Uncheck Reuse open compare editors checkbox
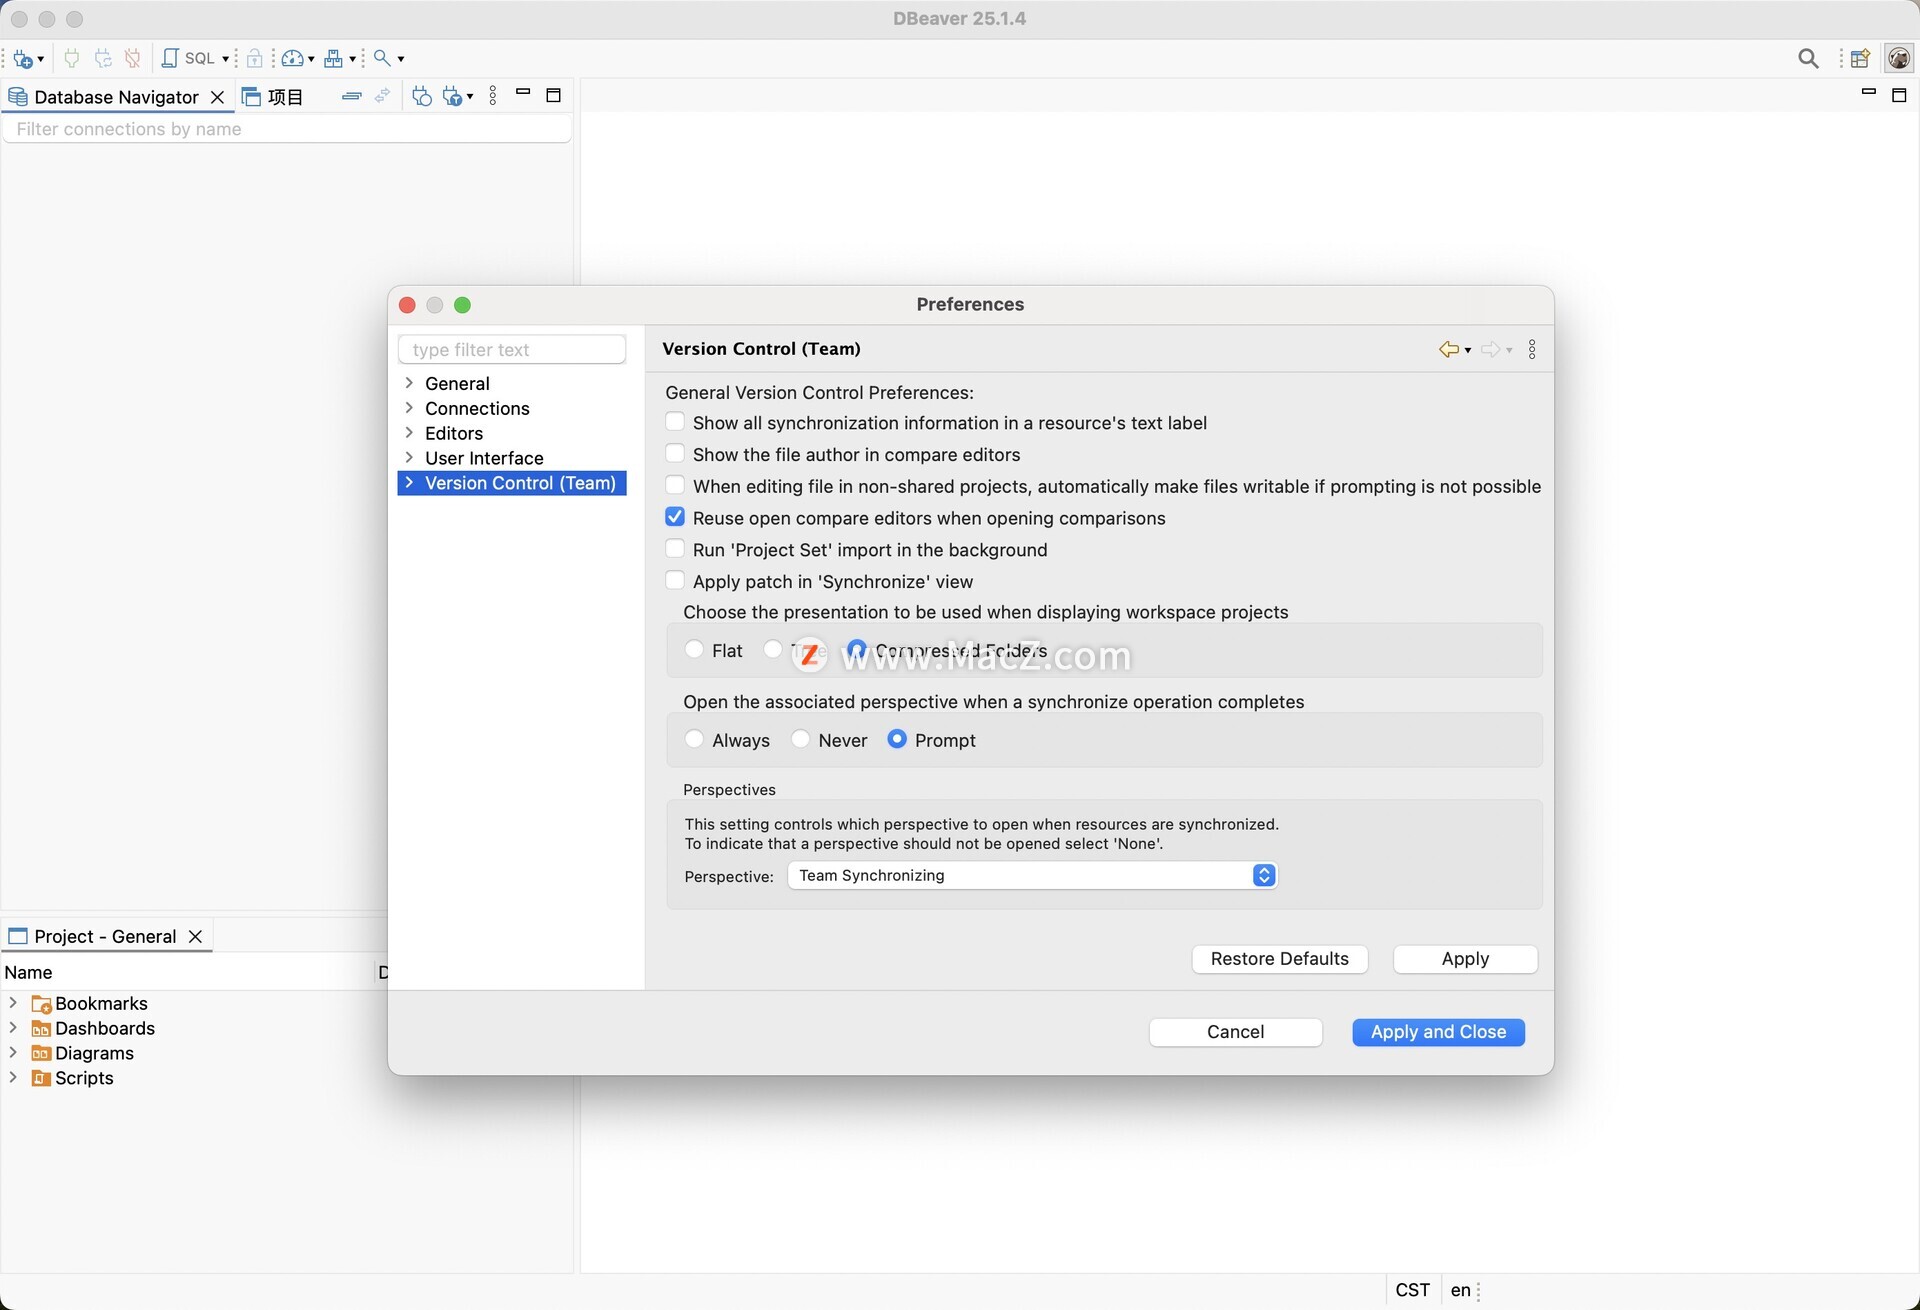This screenshot has width=1920, height=1310. pyautogui.click(x=675, y=517)
